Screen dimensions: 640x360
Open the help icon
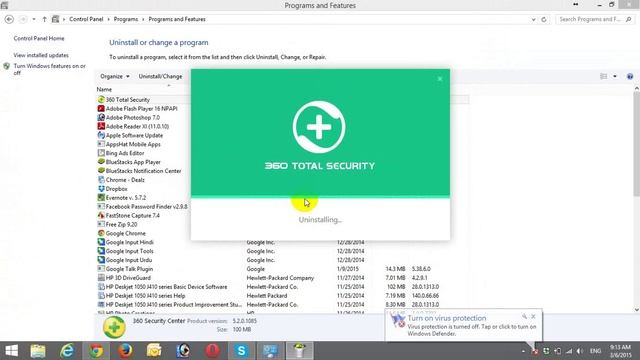click(630, 76)
